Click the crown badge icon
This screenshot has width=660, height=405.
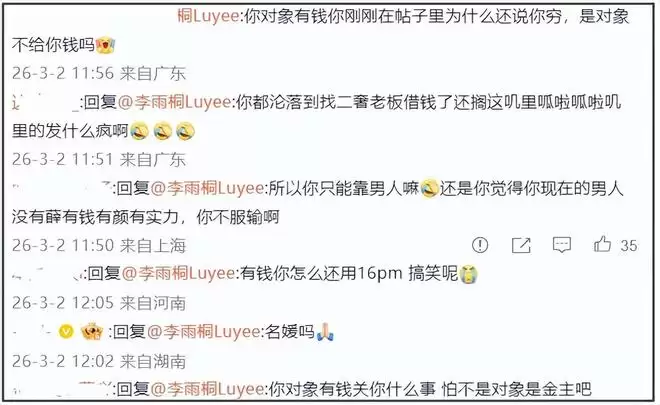click(92, 332)
